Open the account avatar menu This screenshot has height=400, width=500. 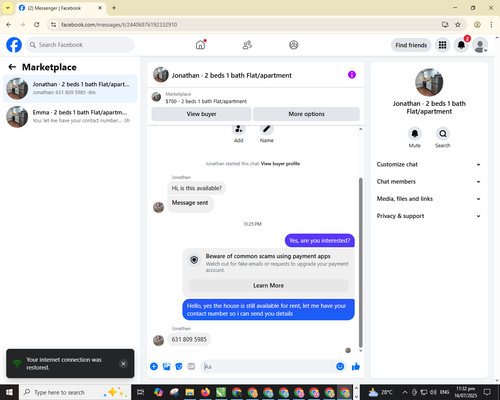[480, 45]
